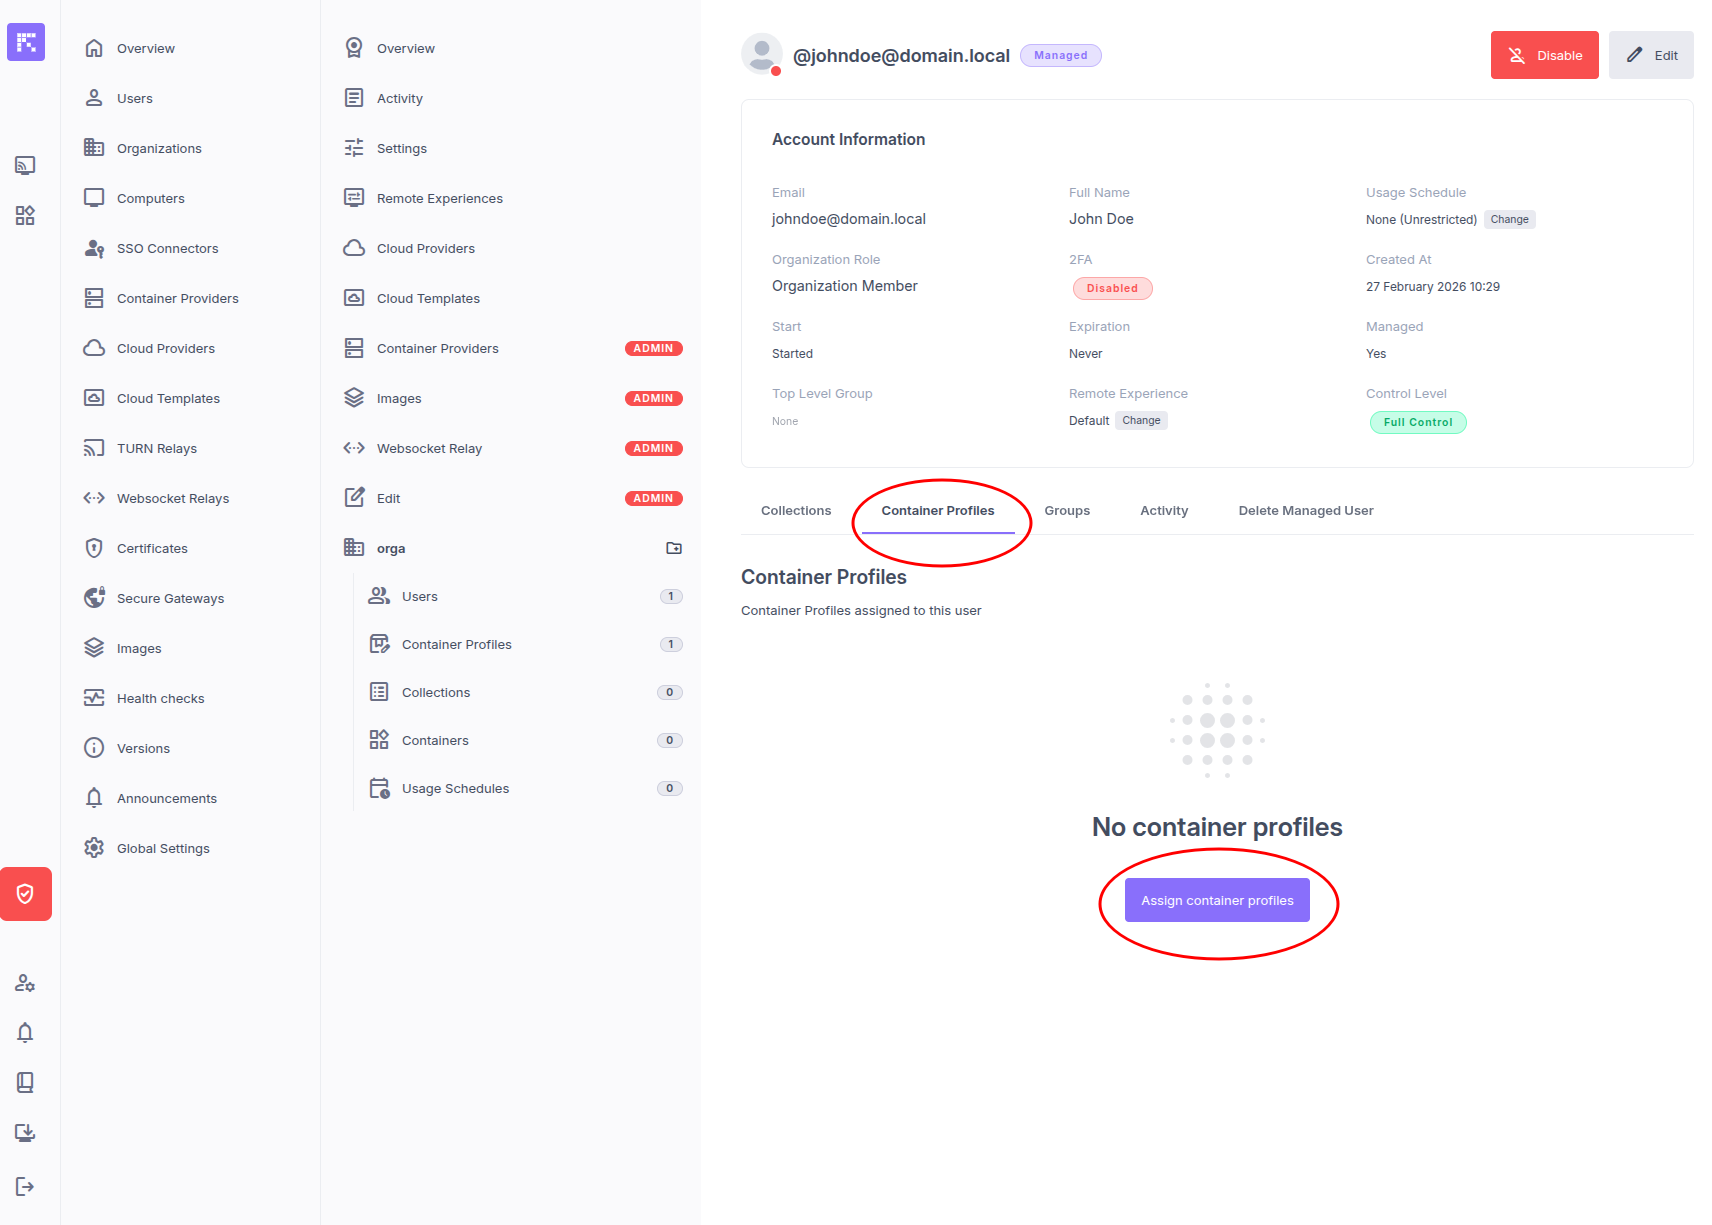Open the user settings icon in the left rail

25,983
